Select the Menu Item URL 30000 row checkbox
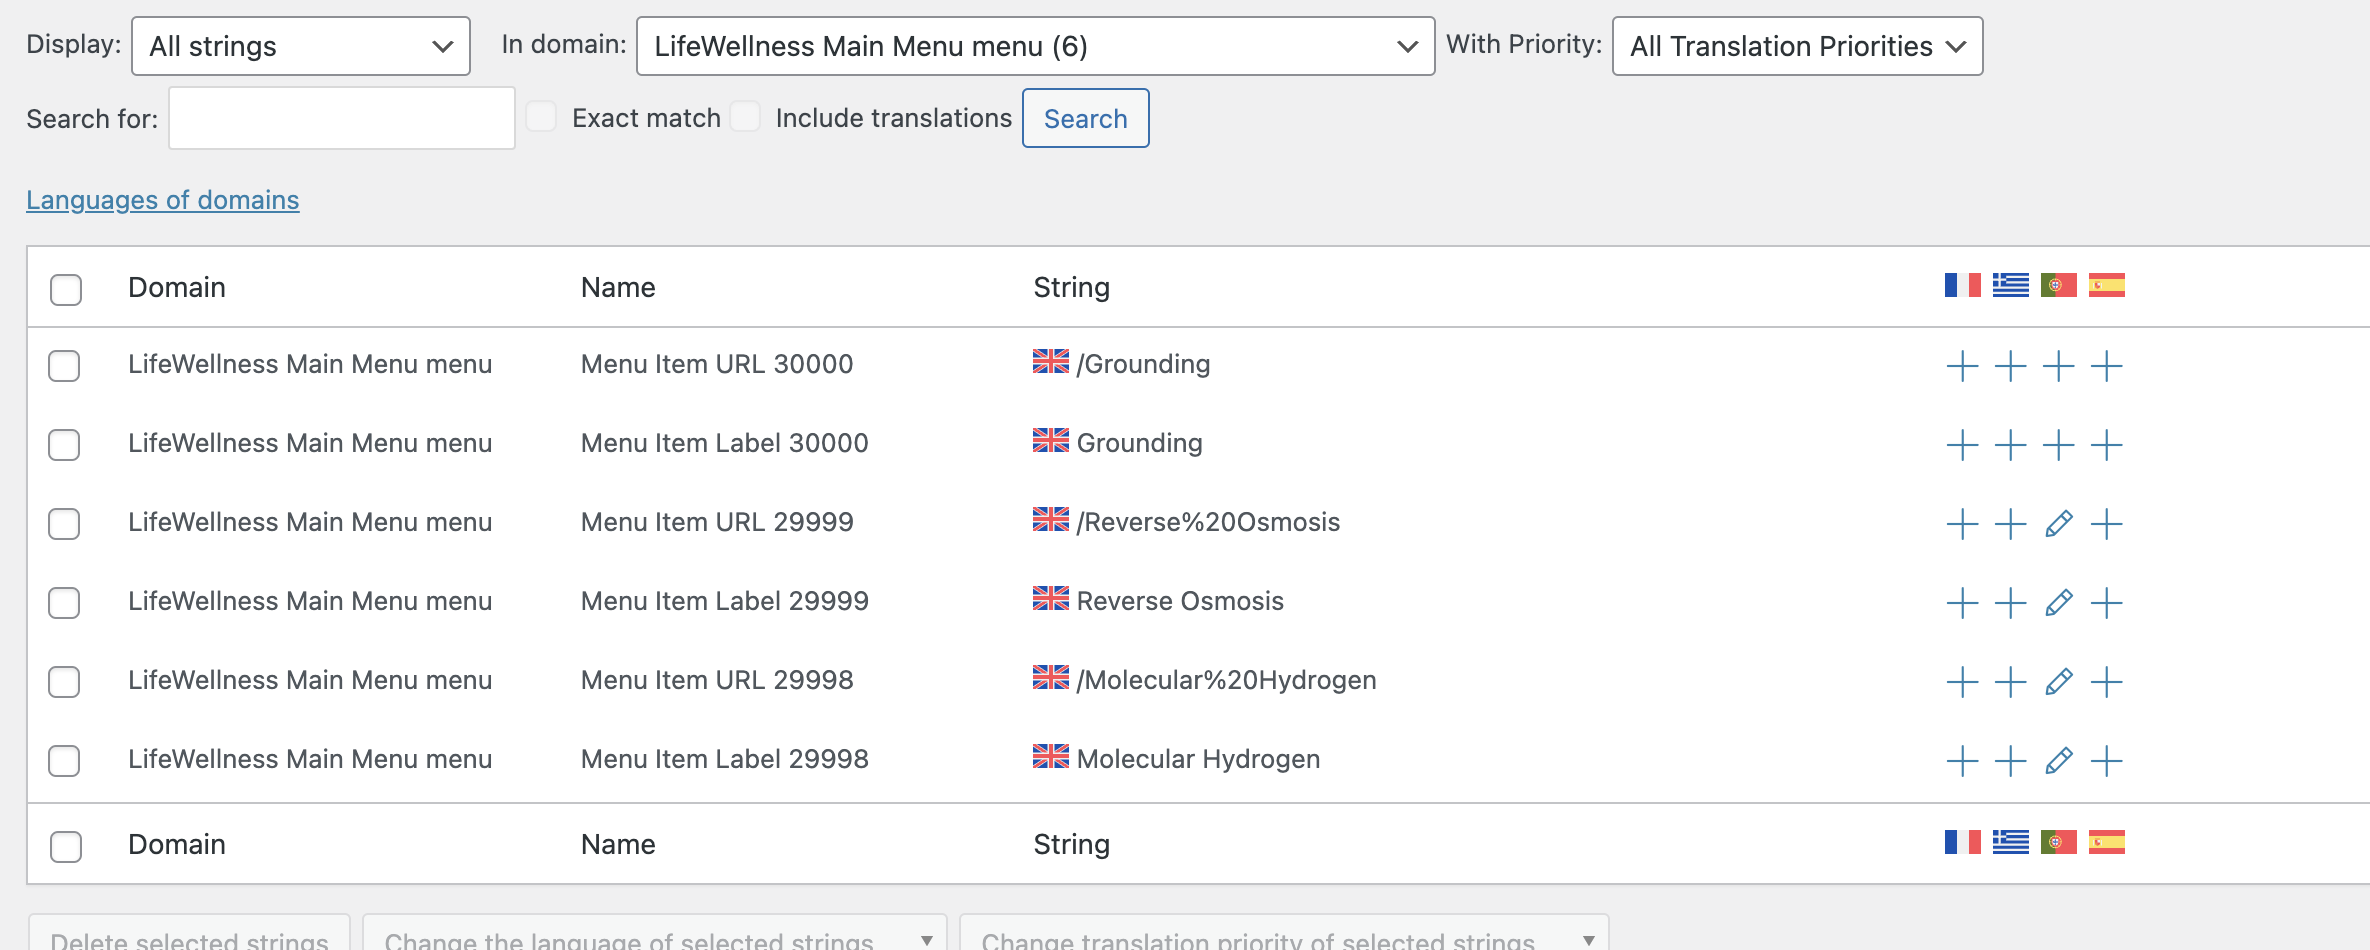 pos(65,366)
